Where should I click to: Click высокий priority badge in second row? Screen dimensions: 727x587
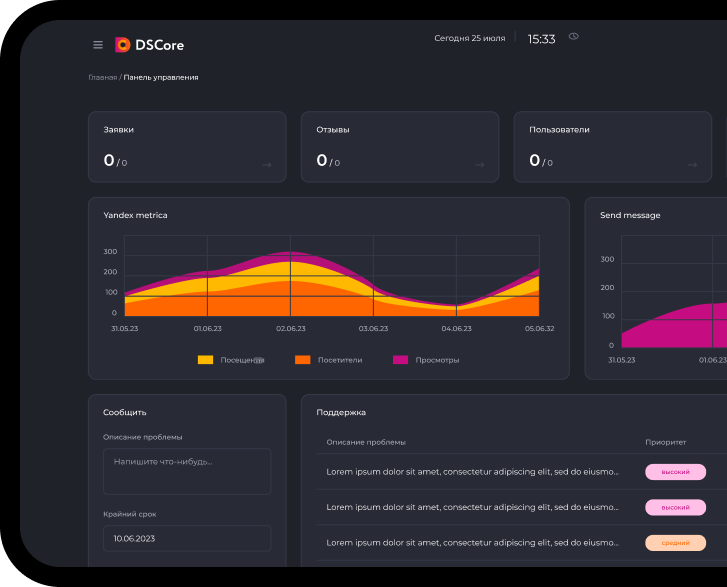675,508
